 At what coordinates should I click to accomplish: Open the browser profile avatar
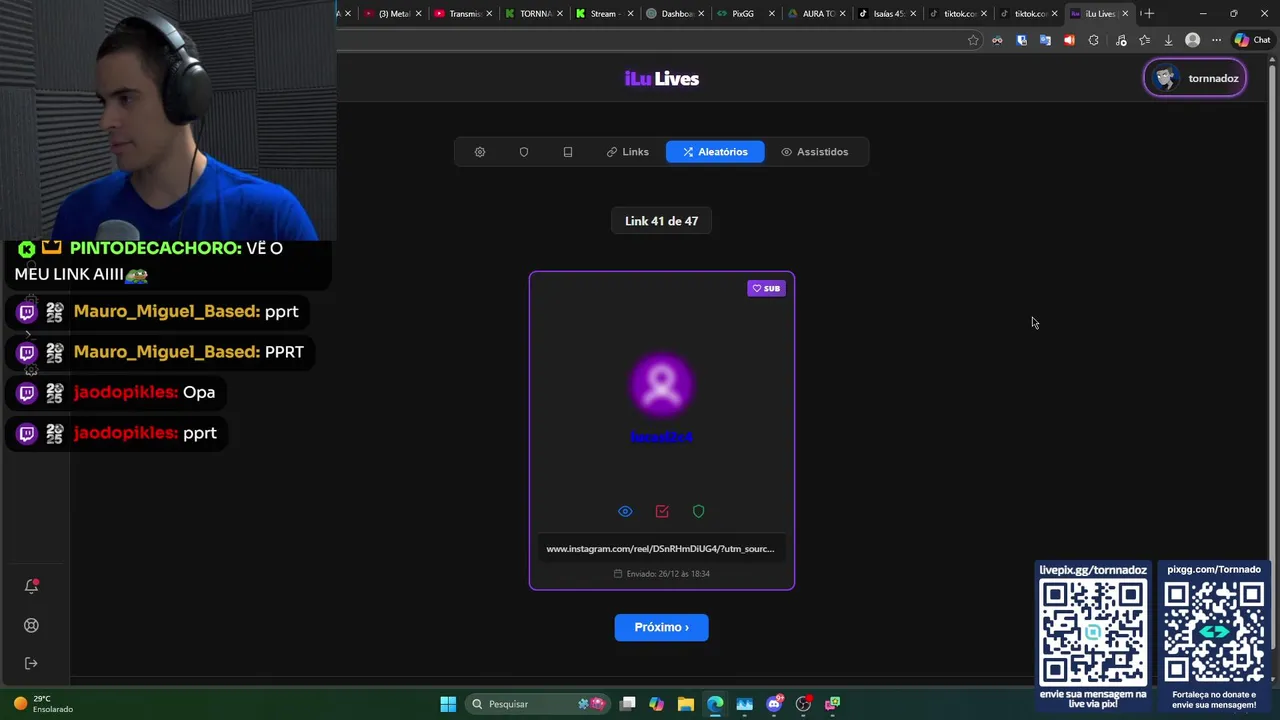coord(1192,40)
